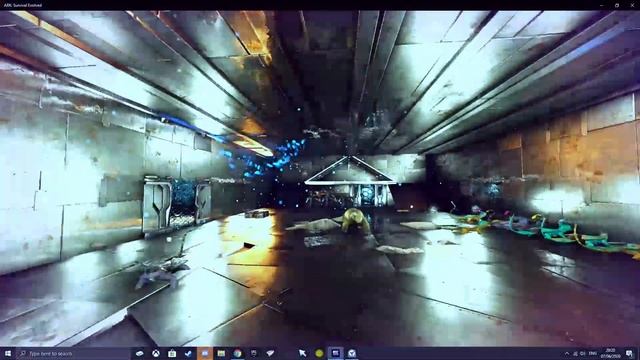Open the Xbox app from the taskbar
This screenshot has height=360, width=640.
tap(156, 353)
